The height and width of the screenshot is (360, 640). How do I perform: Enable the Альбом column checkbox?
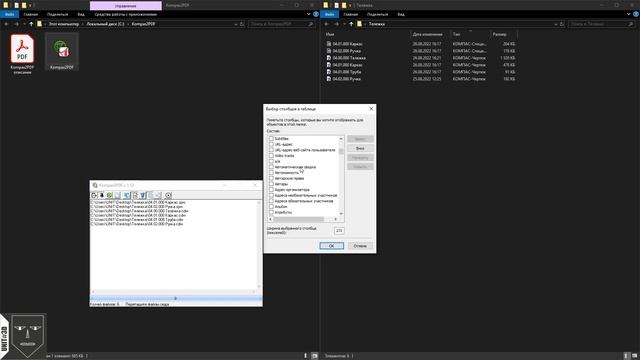(271, 207)
